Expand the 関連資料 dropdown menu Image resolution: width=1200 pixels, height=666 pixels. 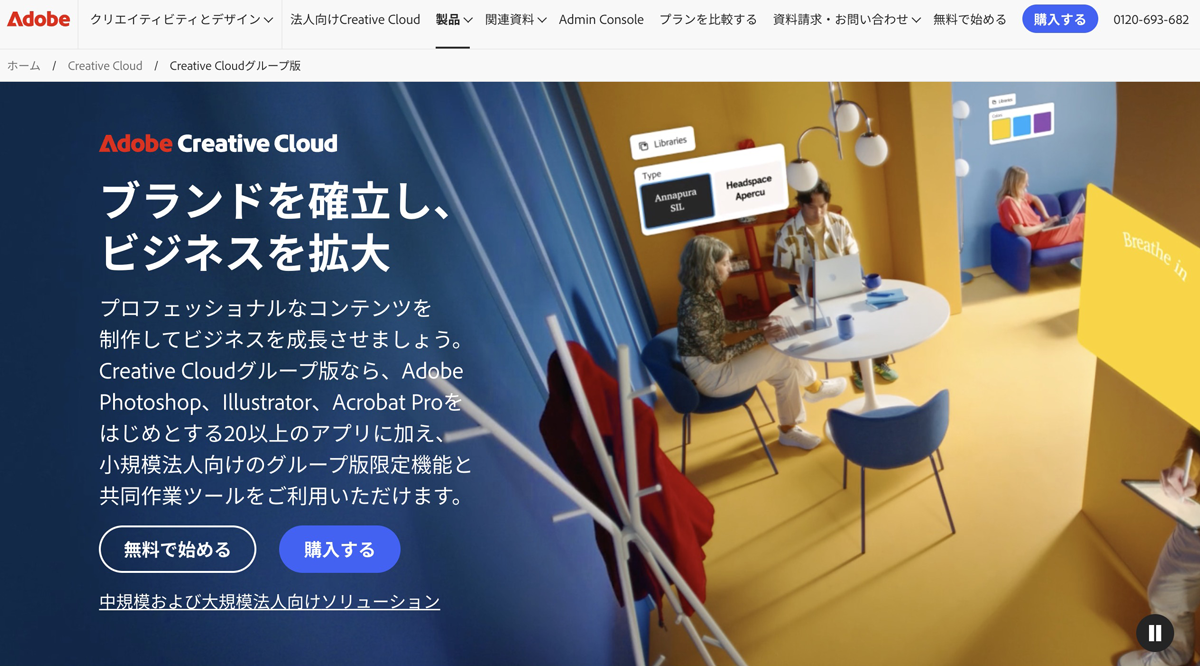coord(515,19)
